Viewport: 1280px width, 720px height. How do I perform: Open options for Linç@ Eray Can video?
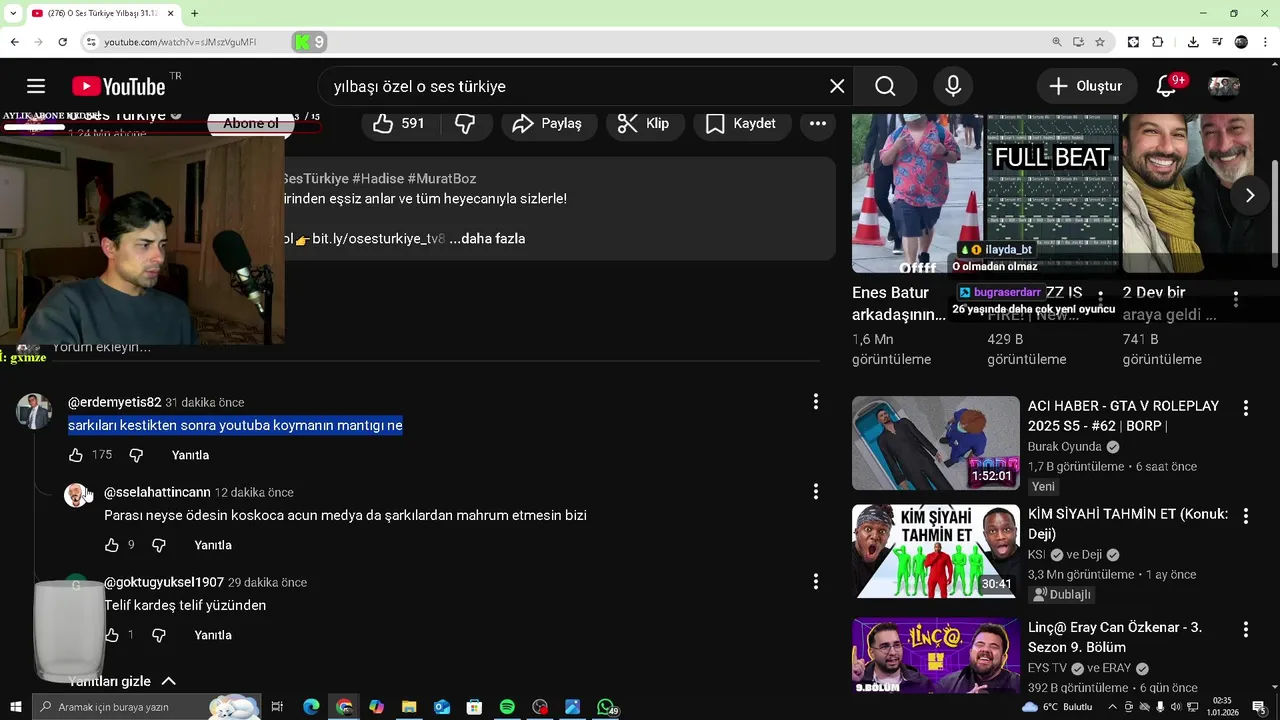(1246, 630)
